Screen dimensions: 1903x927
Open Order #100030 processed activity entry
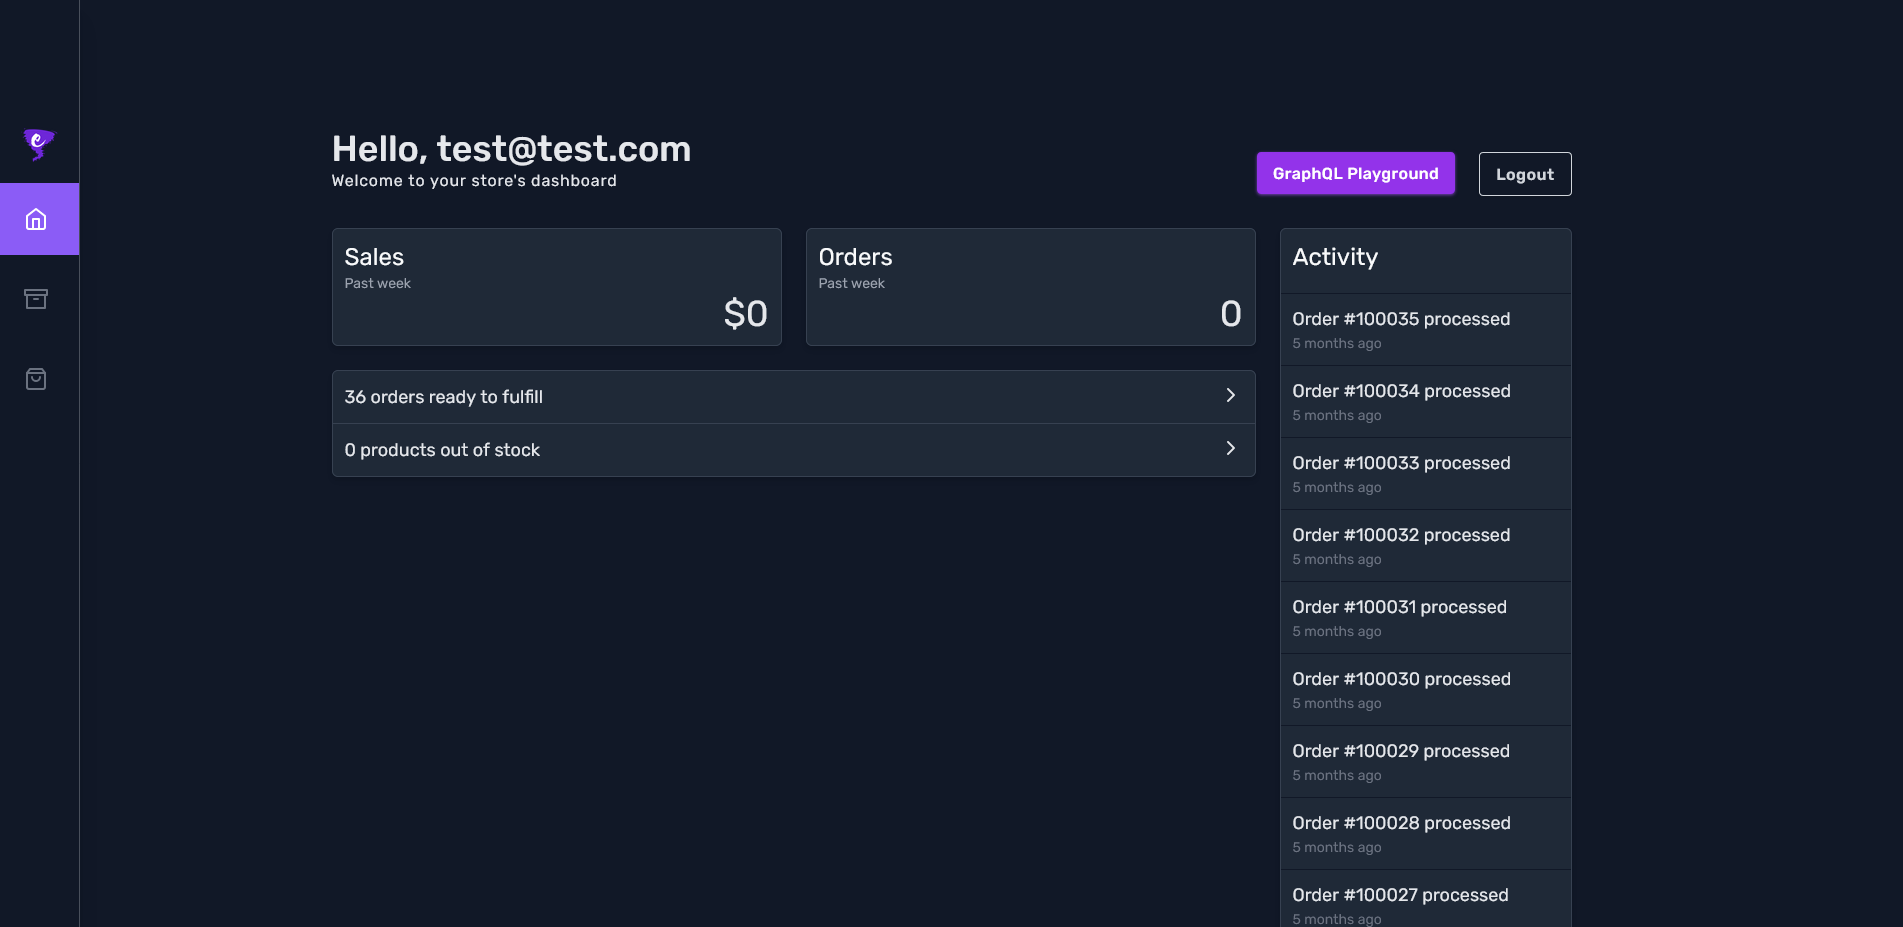coord(1425,690)
